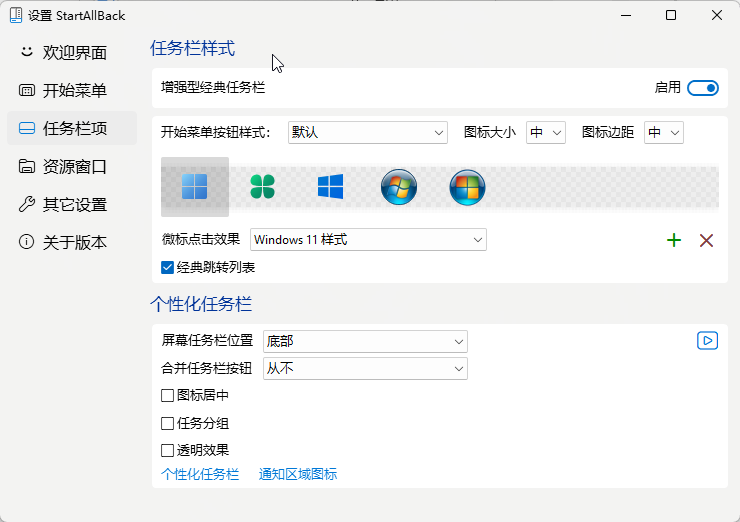Minimize the StartAllBack settings window

tap(626, 15)
